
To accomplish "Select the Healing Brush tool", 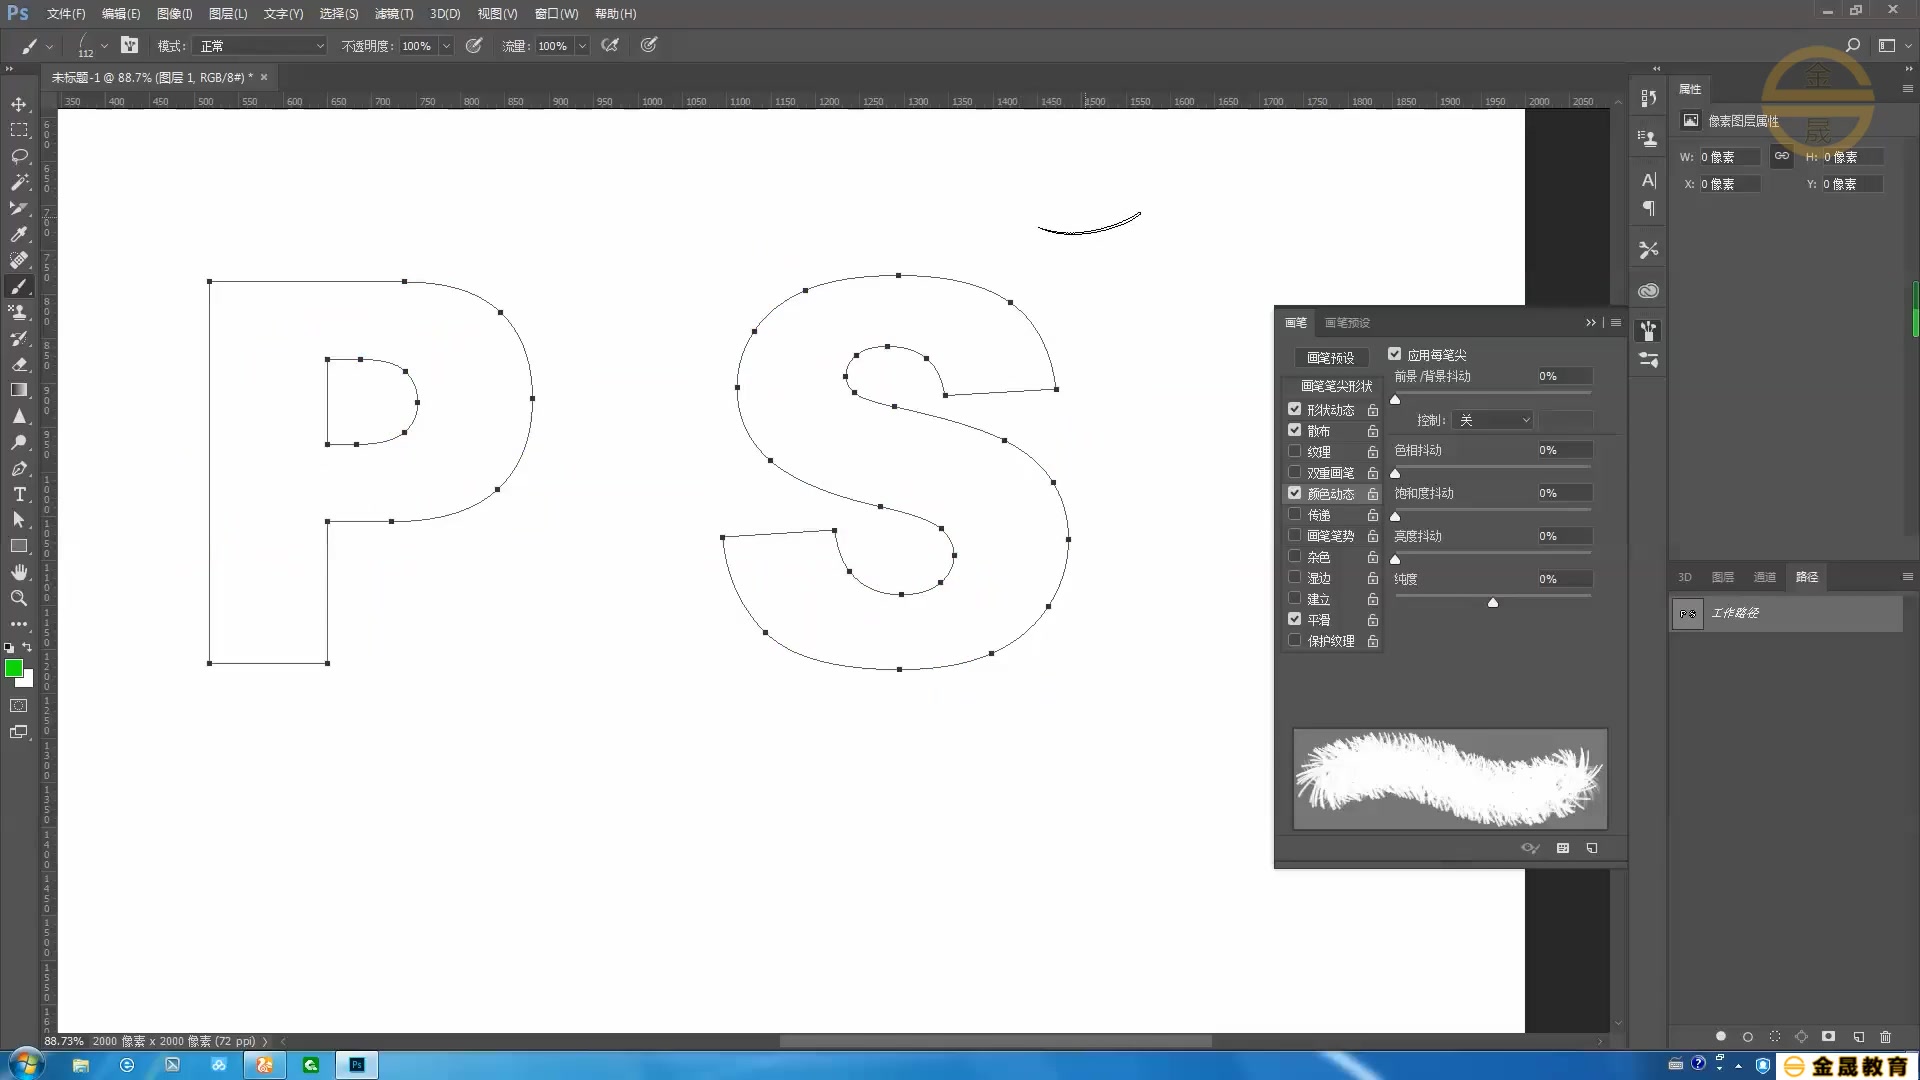I will [x=19, y=260].
